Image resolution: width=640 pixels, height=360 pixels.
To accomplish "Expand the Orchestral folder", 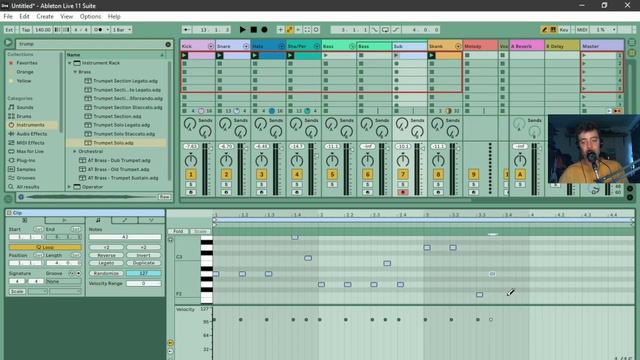I will [x=75, y=151].
